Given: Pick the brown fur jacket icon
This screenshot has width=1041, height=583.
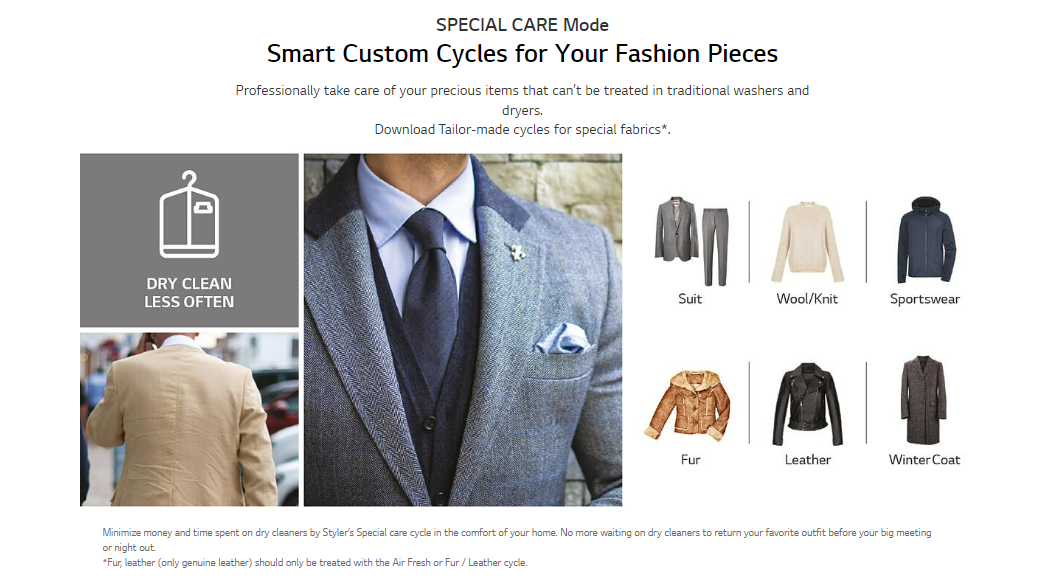Looking at the screenshot, I should tap(690, 406).
